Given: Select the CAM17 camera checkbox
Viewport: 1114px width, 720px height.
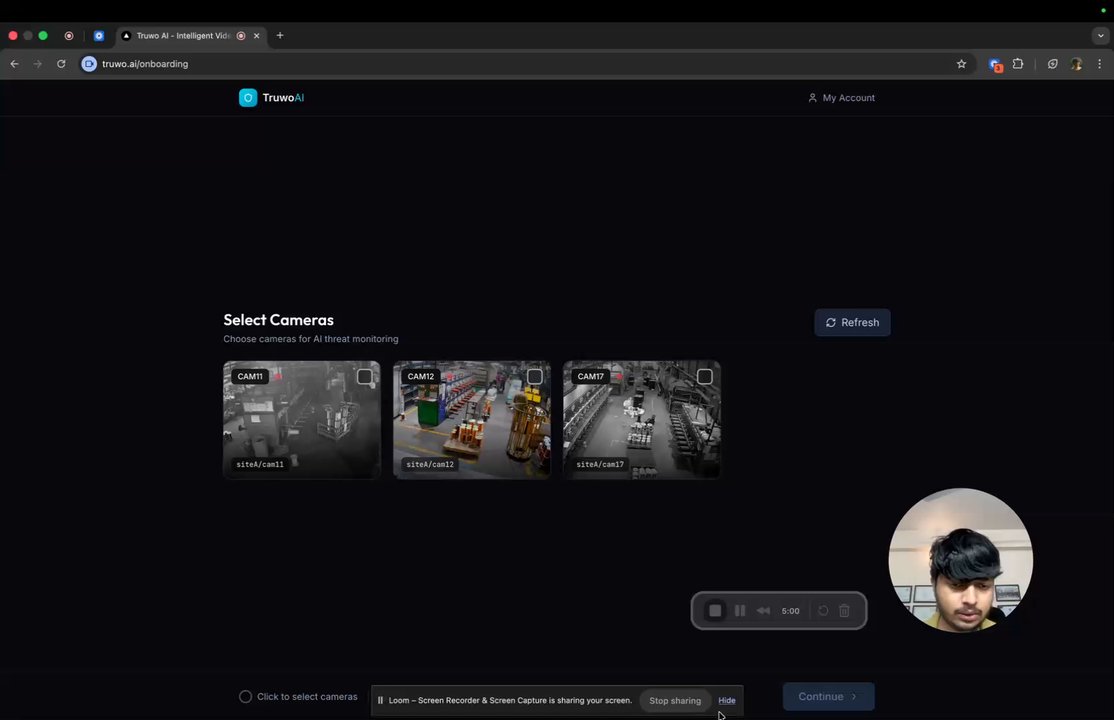Looking at the screenshot, I should point(704,377).
